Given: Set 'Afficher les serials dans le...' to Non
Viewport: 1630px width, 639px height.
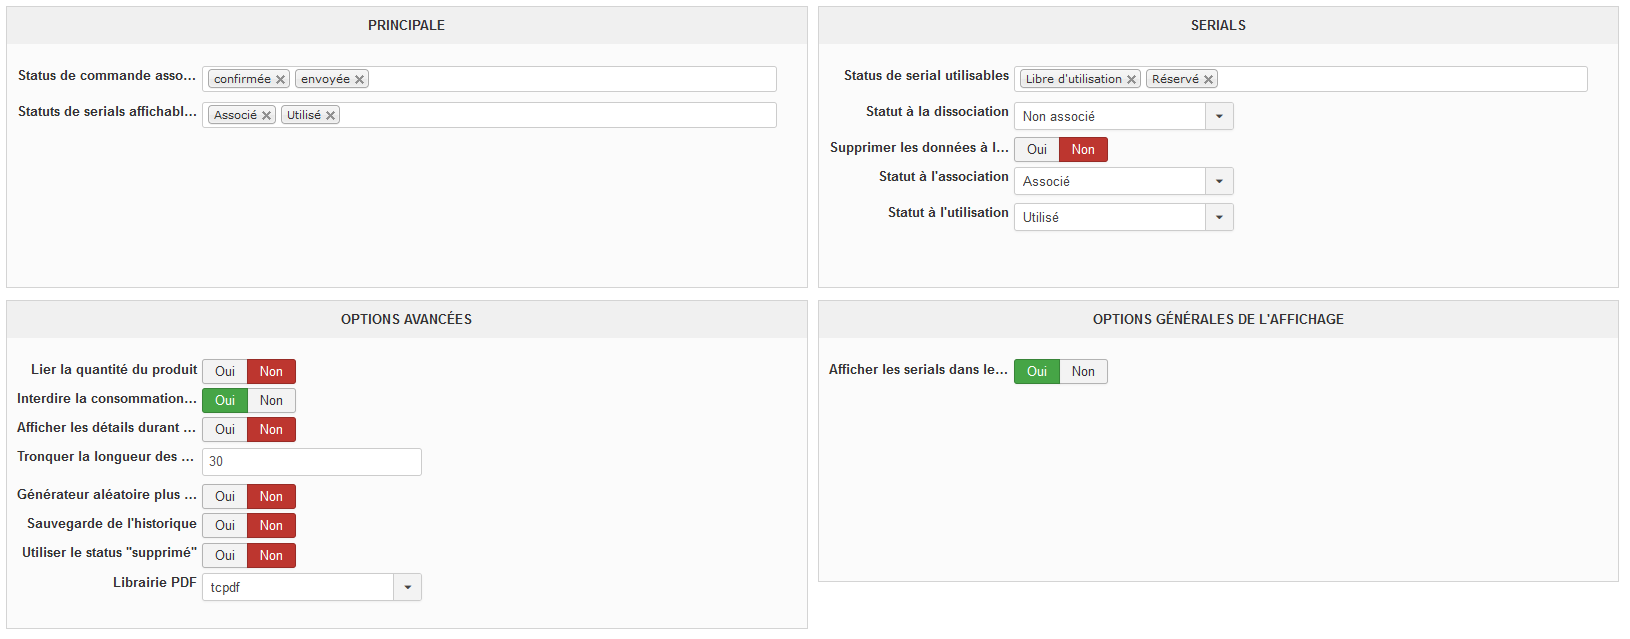Looking at the screenshot, I should [1083, 372].
